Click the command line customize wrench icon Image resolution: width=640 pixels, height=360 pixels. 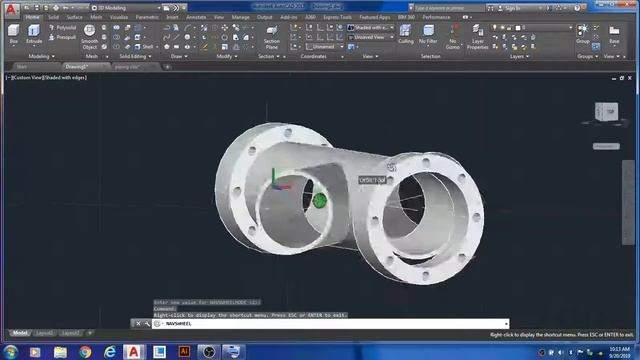(x=147, y=324)
